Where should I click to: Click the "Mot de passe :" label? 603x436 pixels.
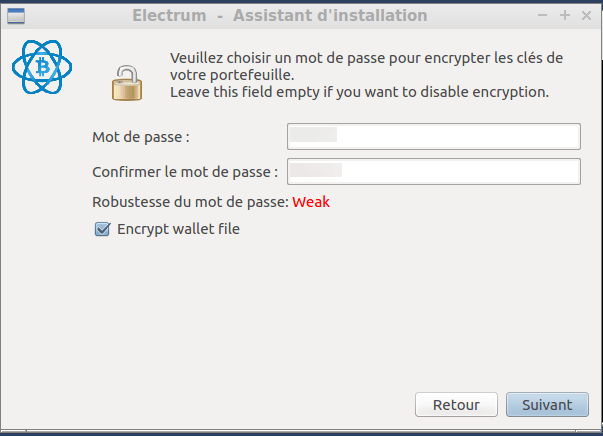click(x=141, y=137)
